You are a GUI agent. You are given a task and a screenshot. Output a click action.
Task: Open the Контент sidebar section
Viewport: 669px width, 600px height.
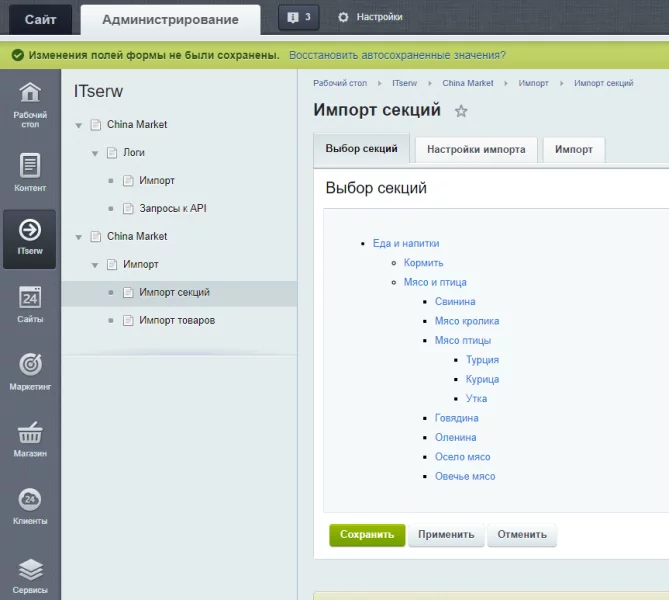tap(30, 172)
